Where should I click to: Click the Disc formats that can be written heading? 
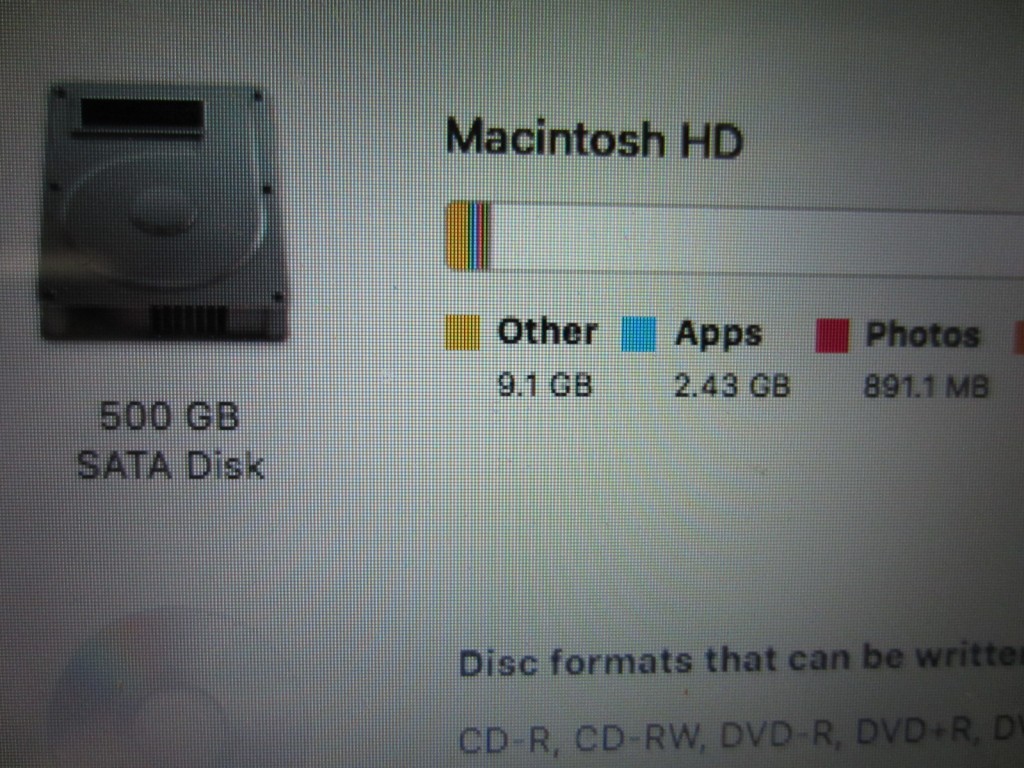click(741, 660)
